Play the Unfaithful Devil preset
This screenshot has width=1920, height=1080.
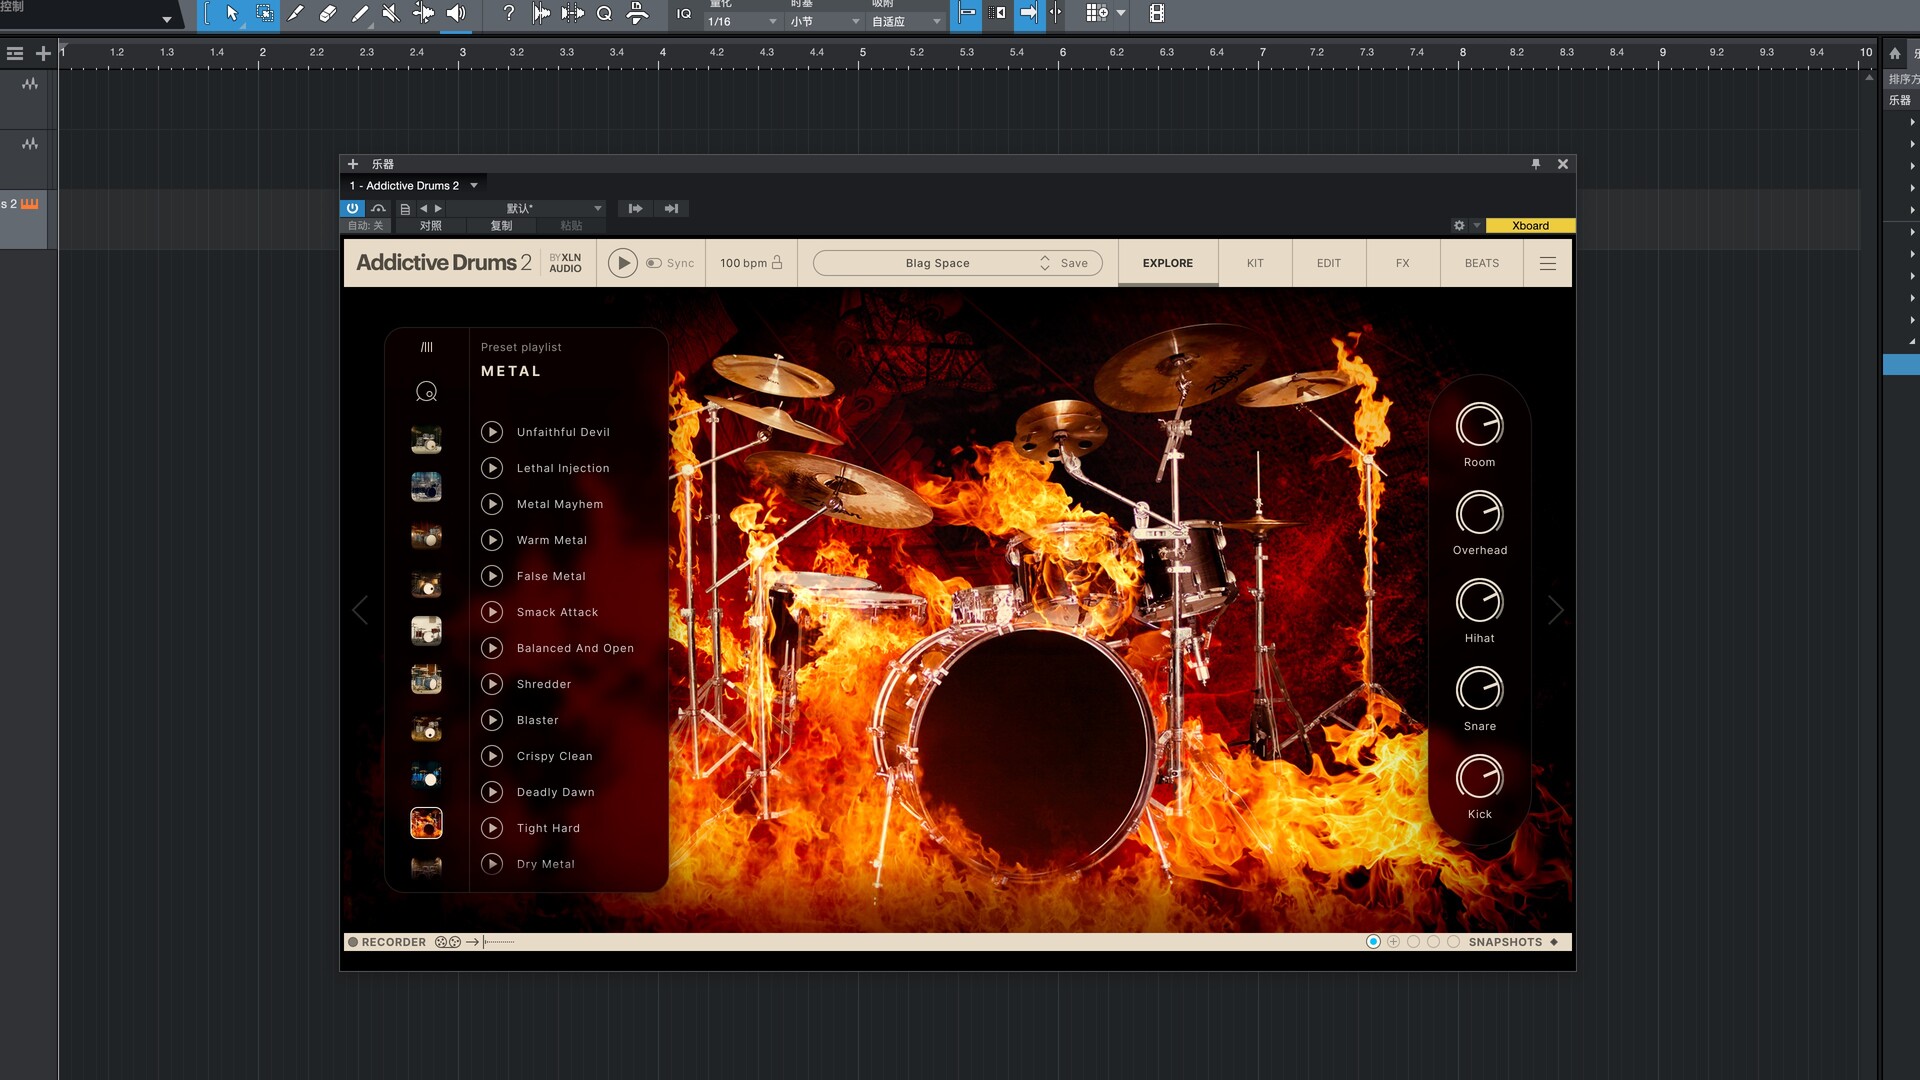[492, 432]
